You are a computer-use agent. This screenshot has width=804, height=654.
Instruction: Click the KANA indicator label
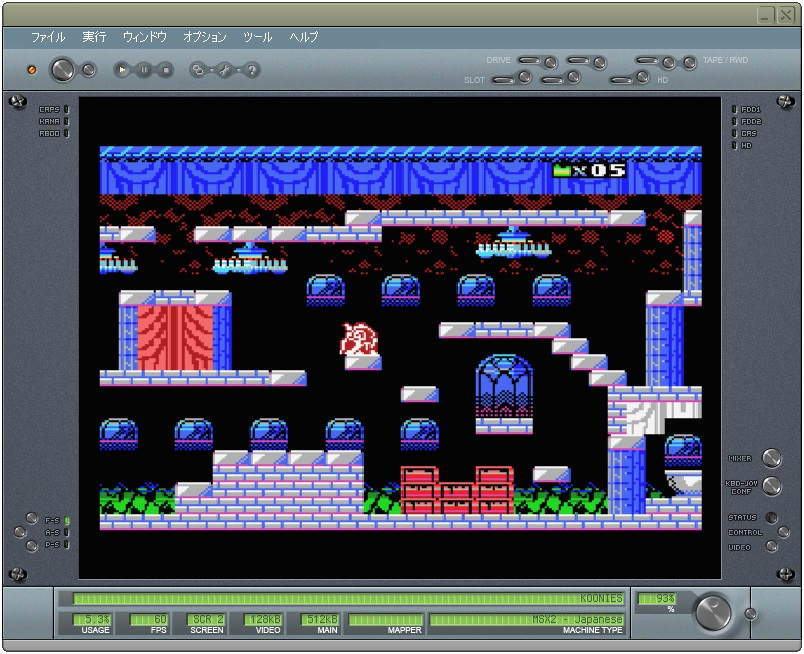pyautogui.click(x=50, y=122)
